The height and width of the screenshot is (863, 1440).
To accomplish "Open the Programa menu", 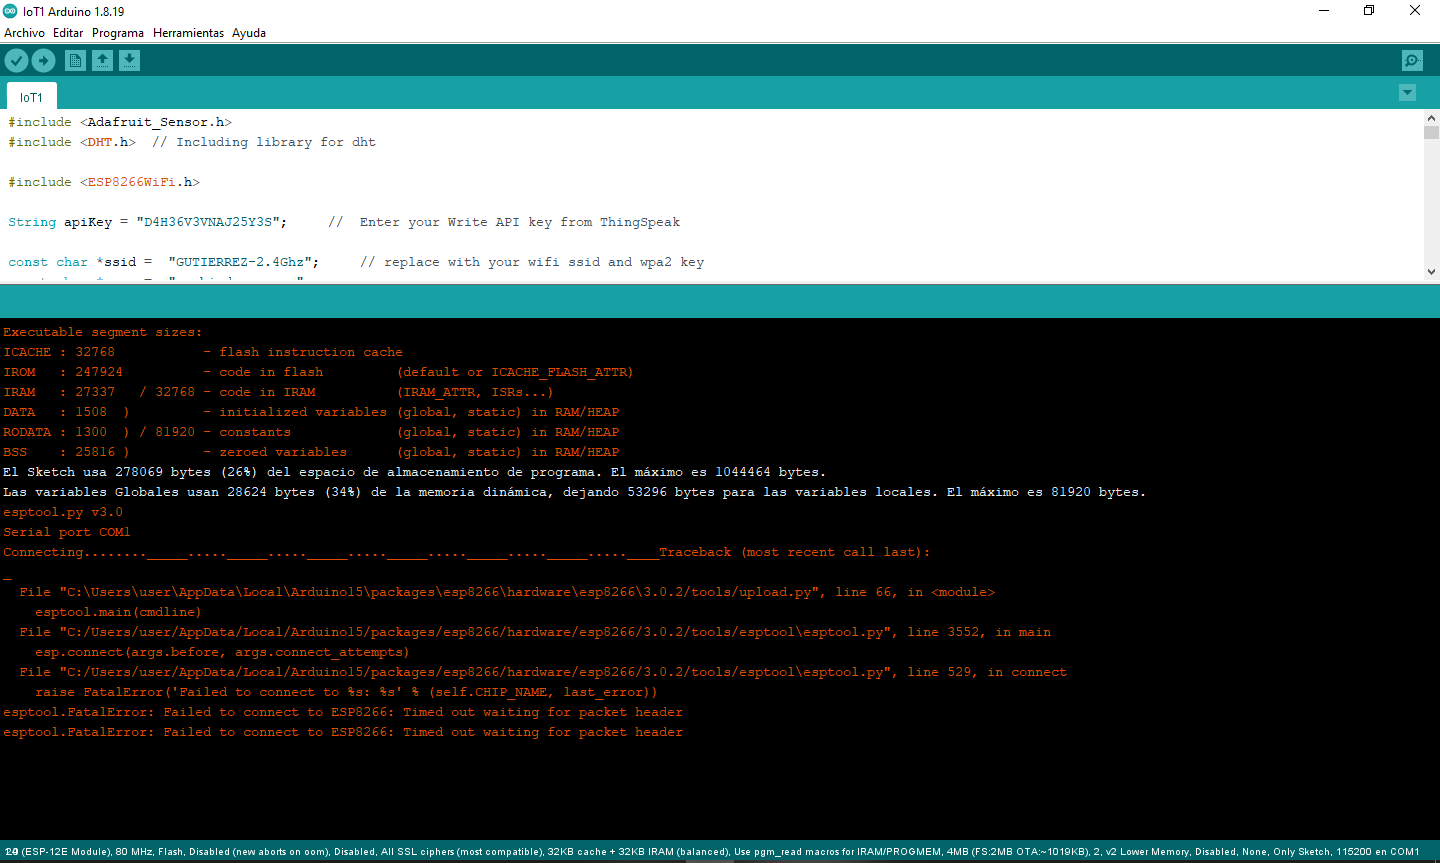I will click(x=118, y=33).
